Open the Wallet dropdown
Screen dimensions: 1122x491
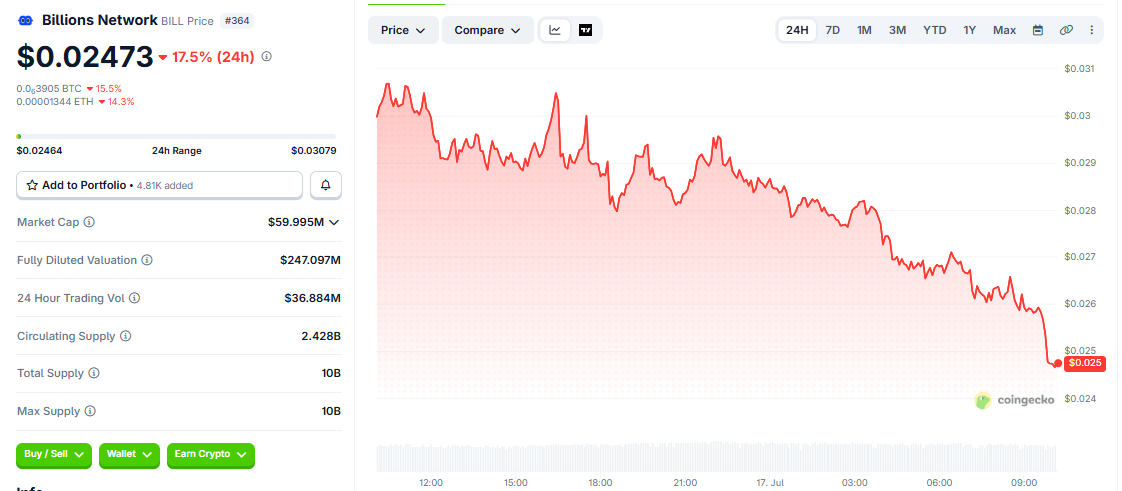[x=130, y=454]
